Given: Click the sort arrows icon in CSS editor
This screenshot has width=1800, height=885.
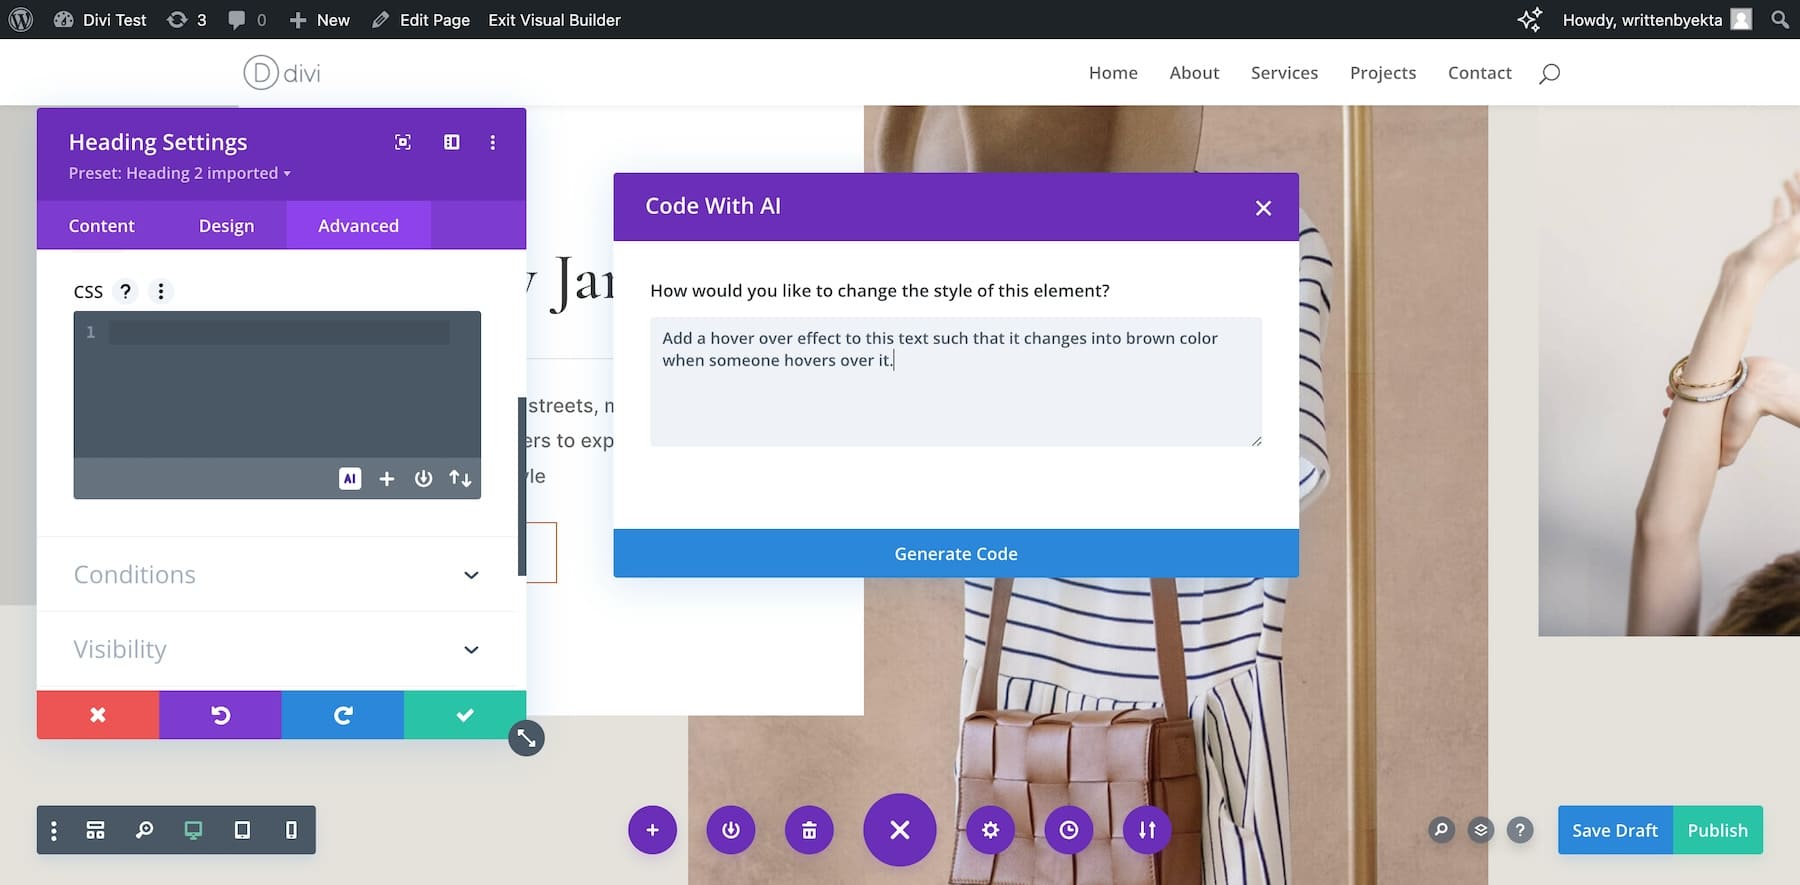Looking at the screenshot, I should click(x=460, y=479).
